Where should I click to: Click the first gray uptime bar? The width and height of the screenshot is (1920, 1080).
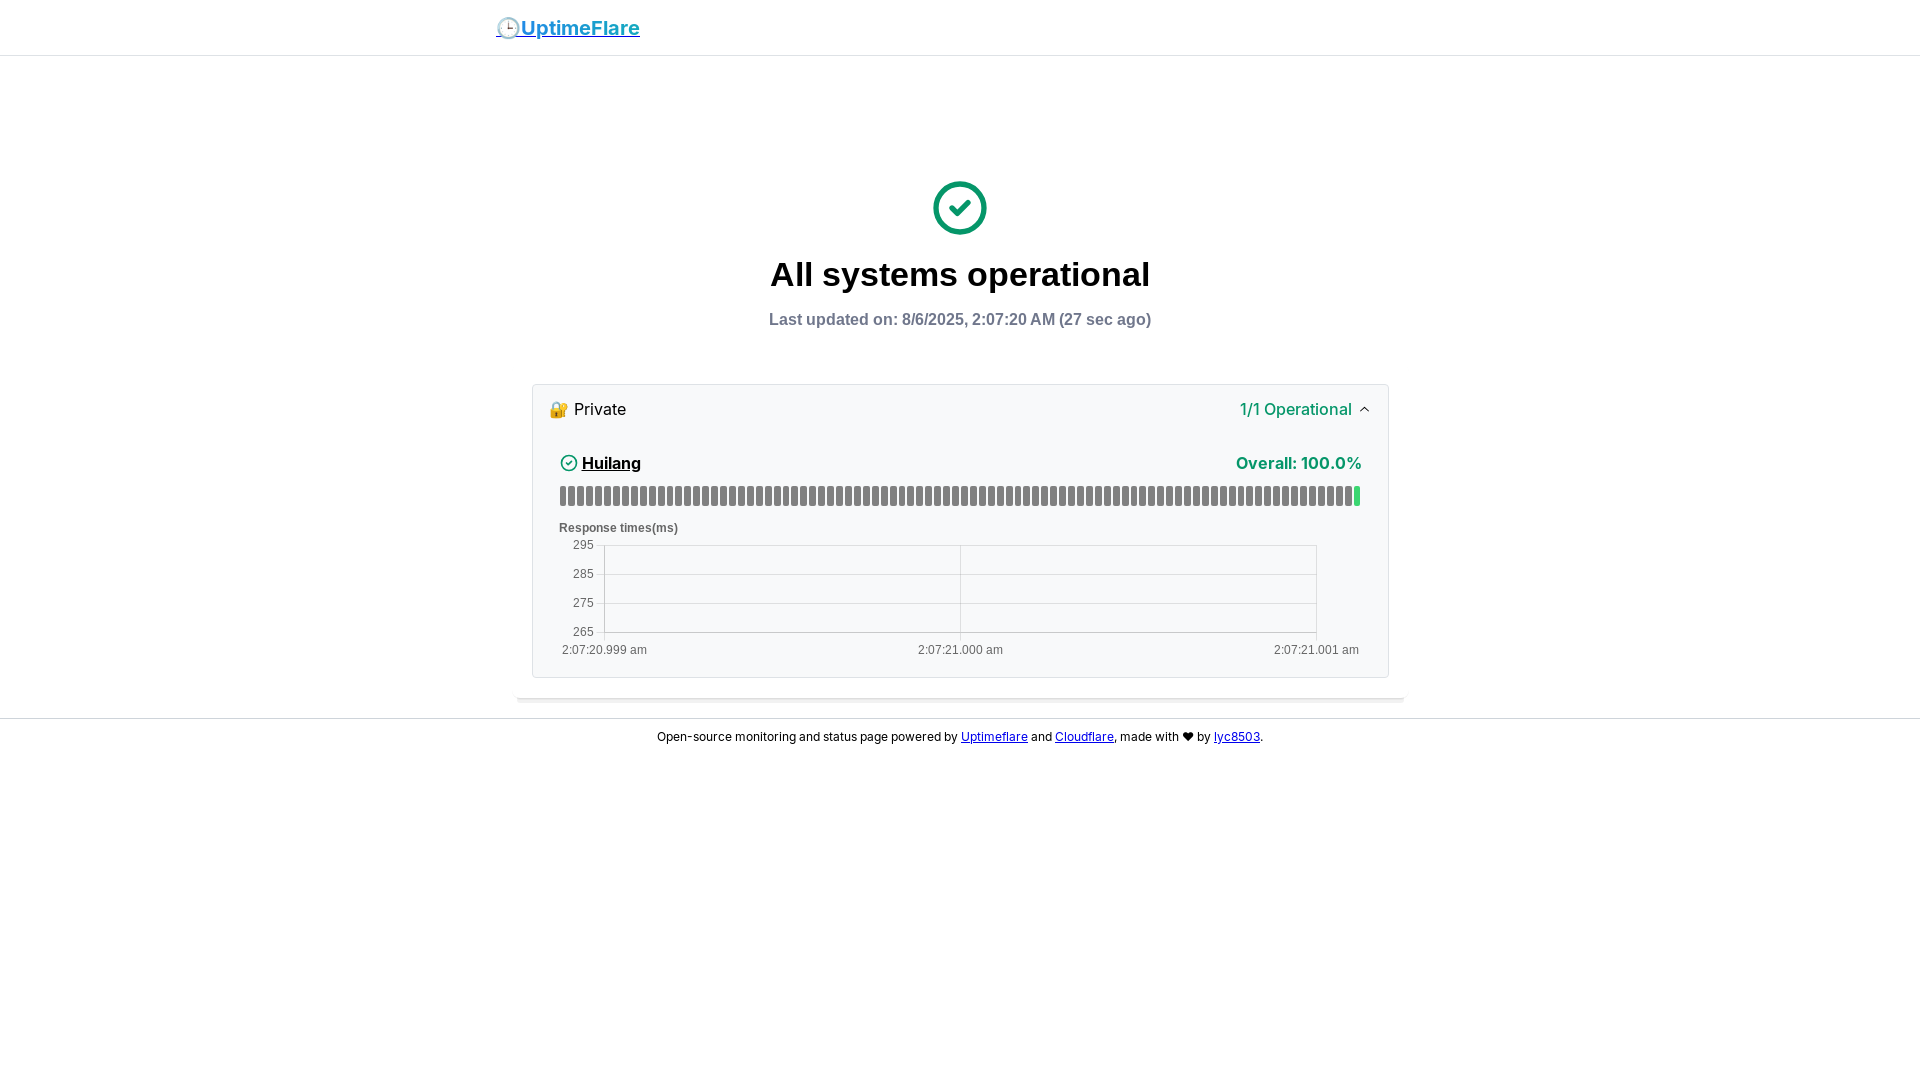(563, 496)
